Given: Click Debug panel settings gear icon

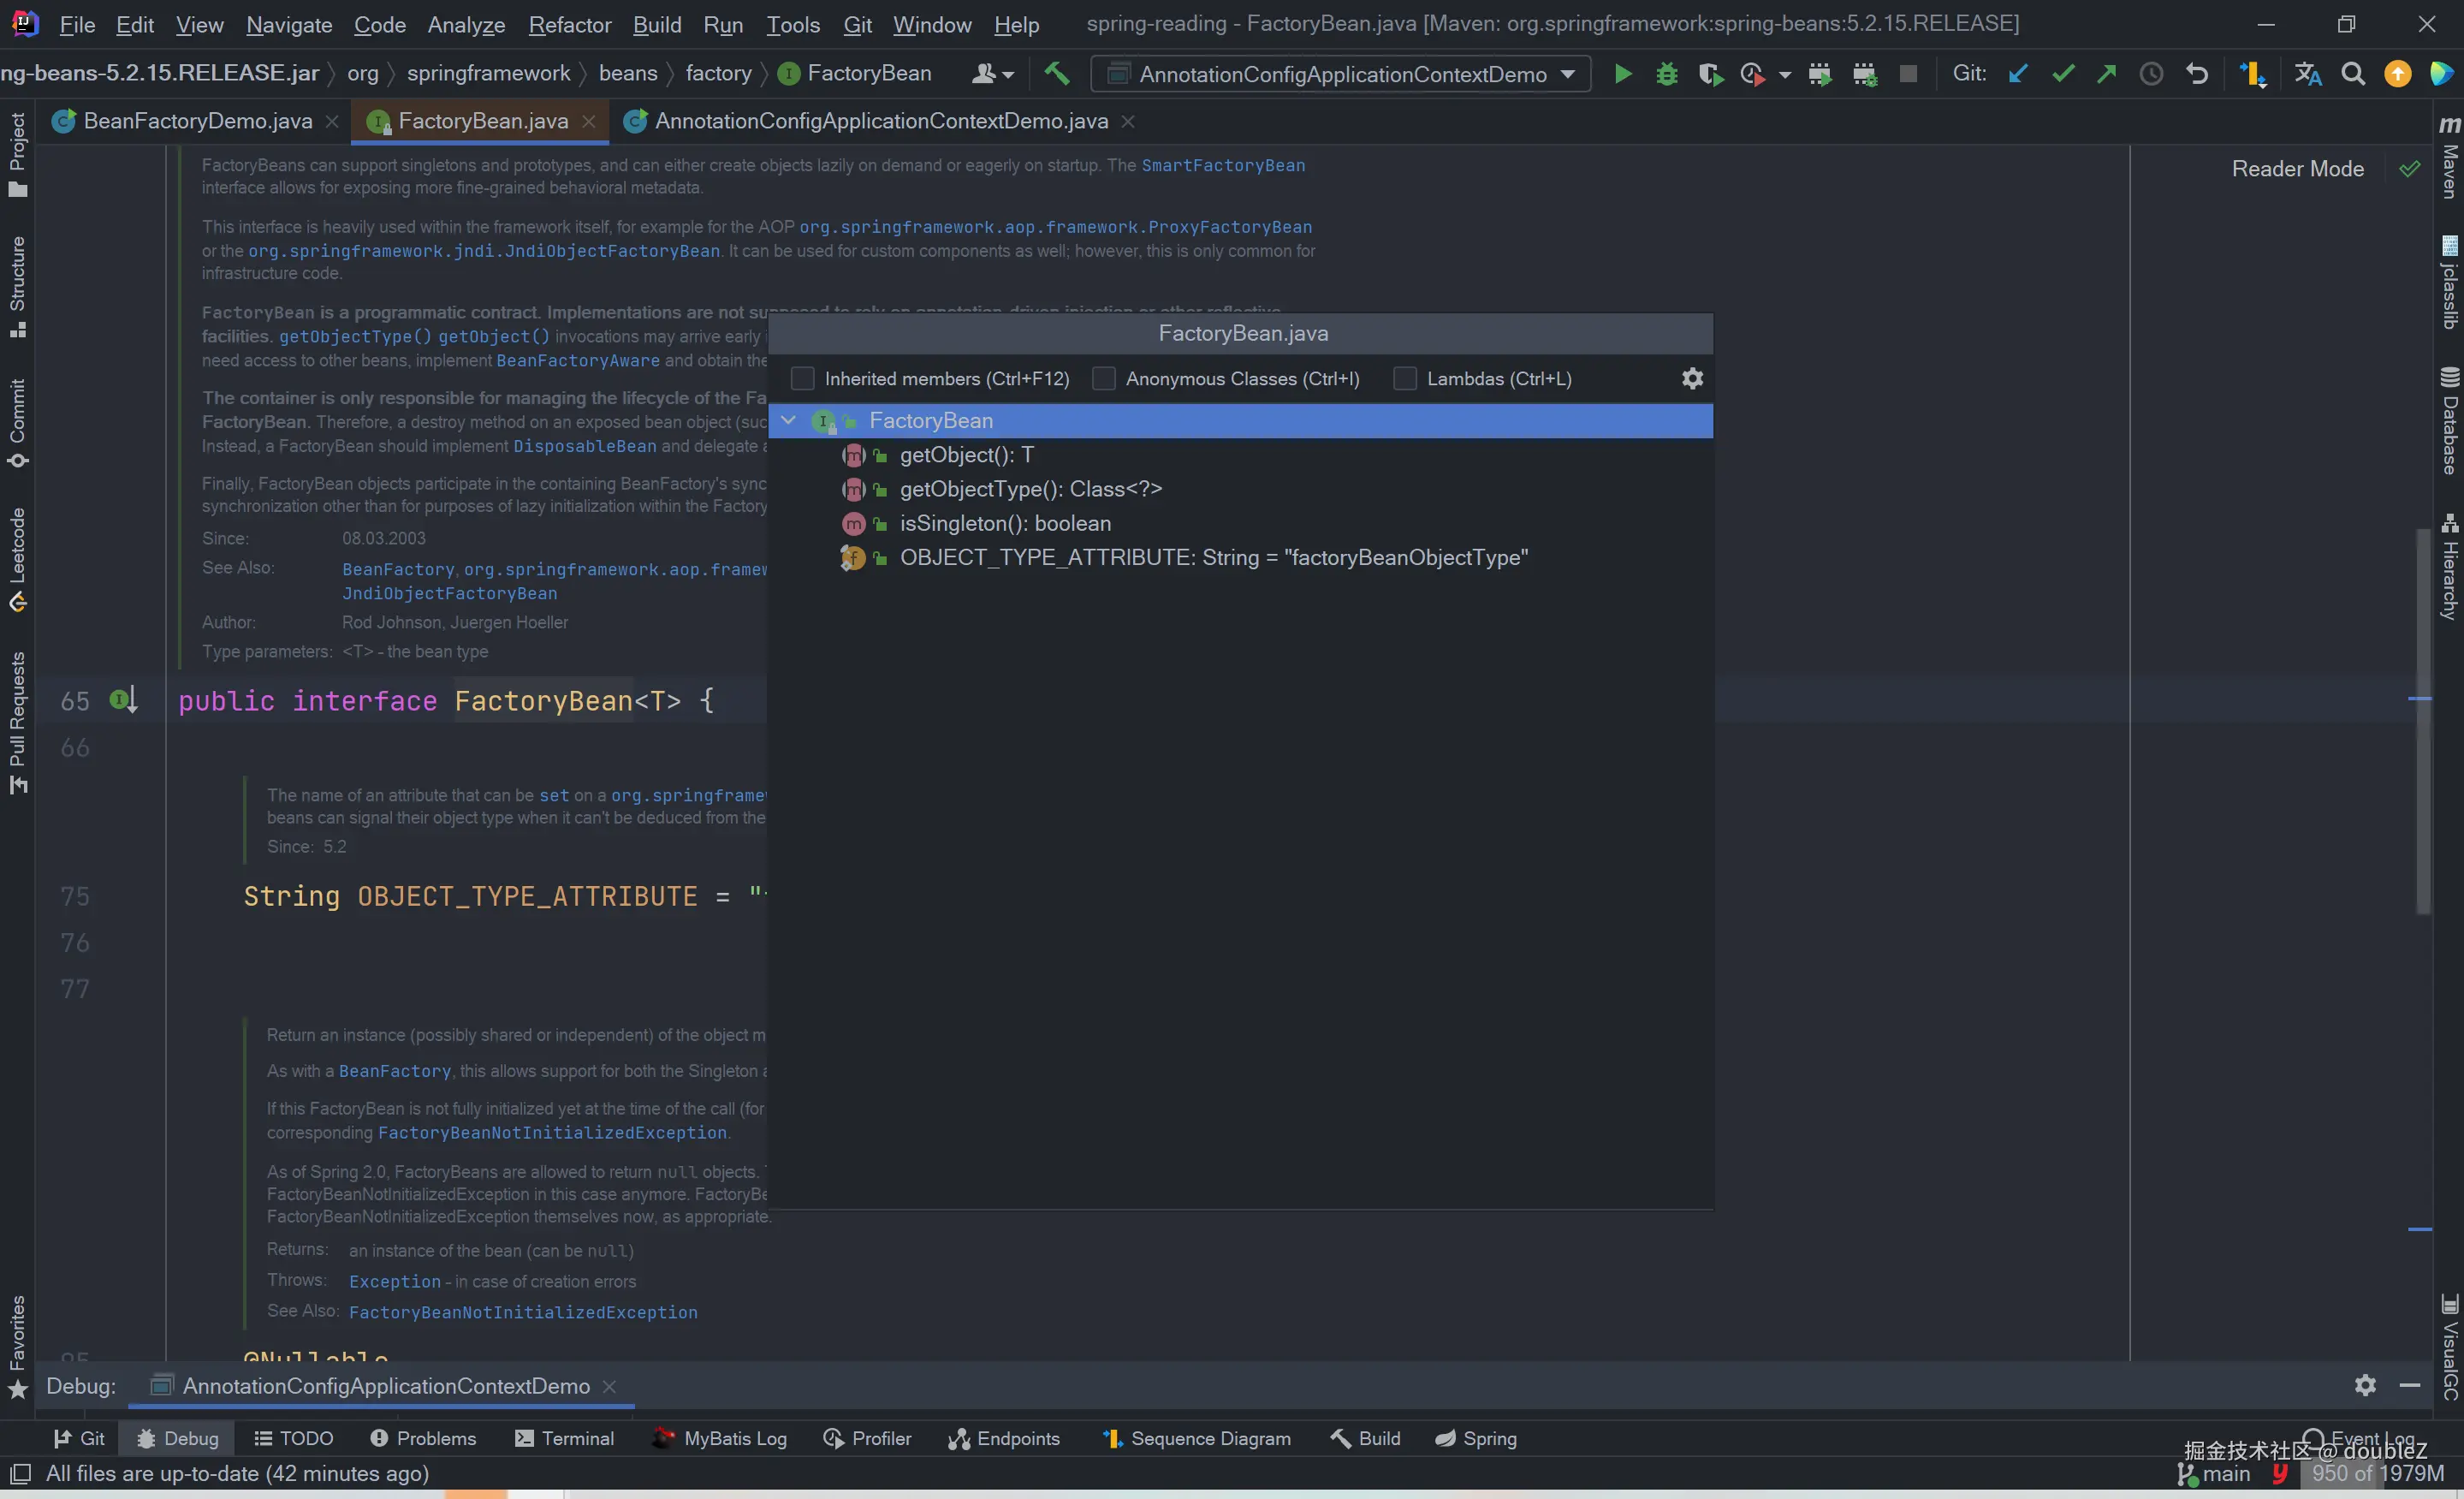Looking at the screenshot, I should (x=2365, y=1385).
